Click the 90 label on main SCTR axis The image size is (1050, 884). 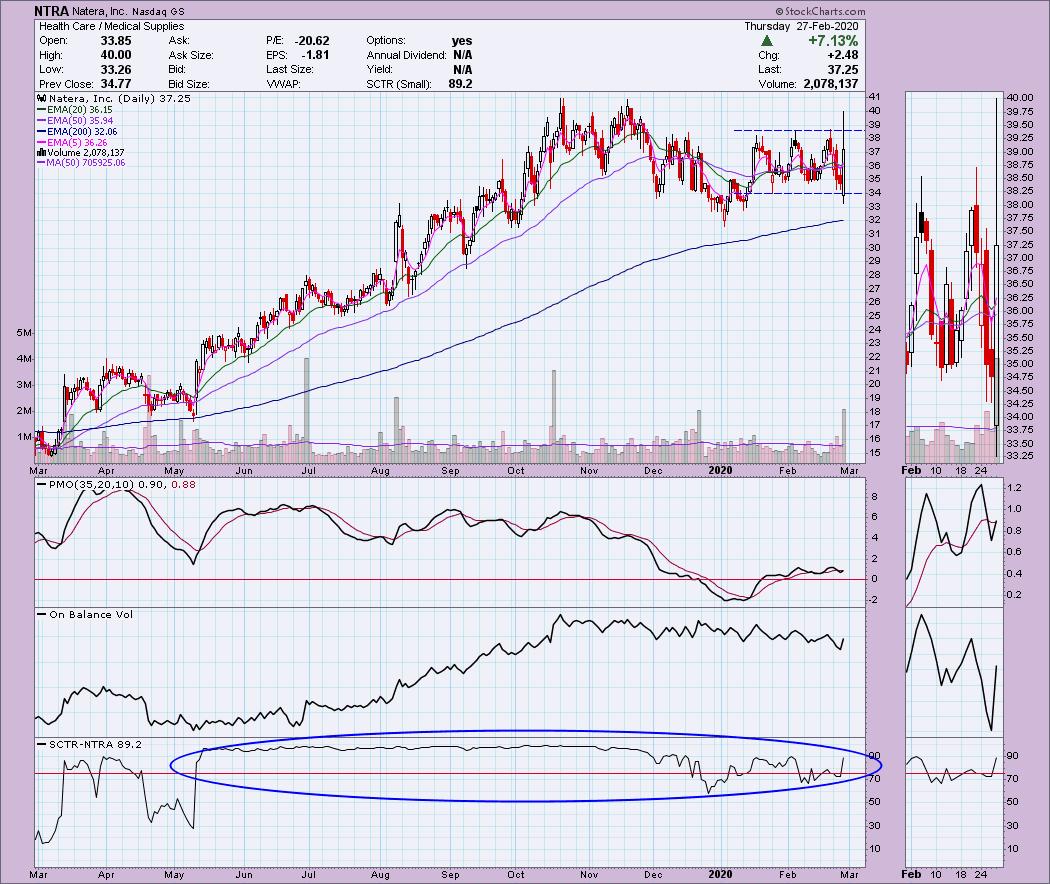(x=874, y=755)
